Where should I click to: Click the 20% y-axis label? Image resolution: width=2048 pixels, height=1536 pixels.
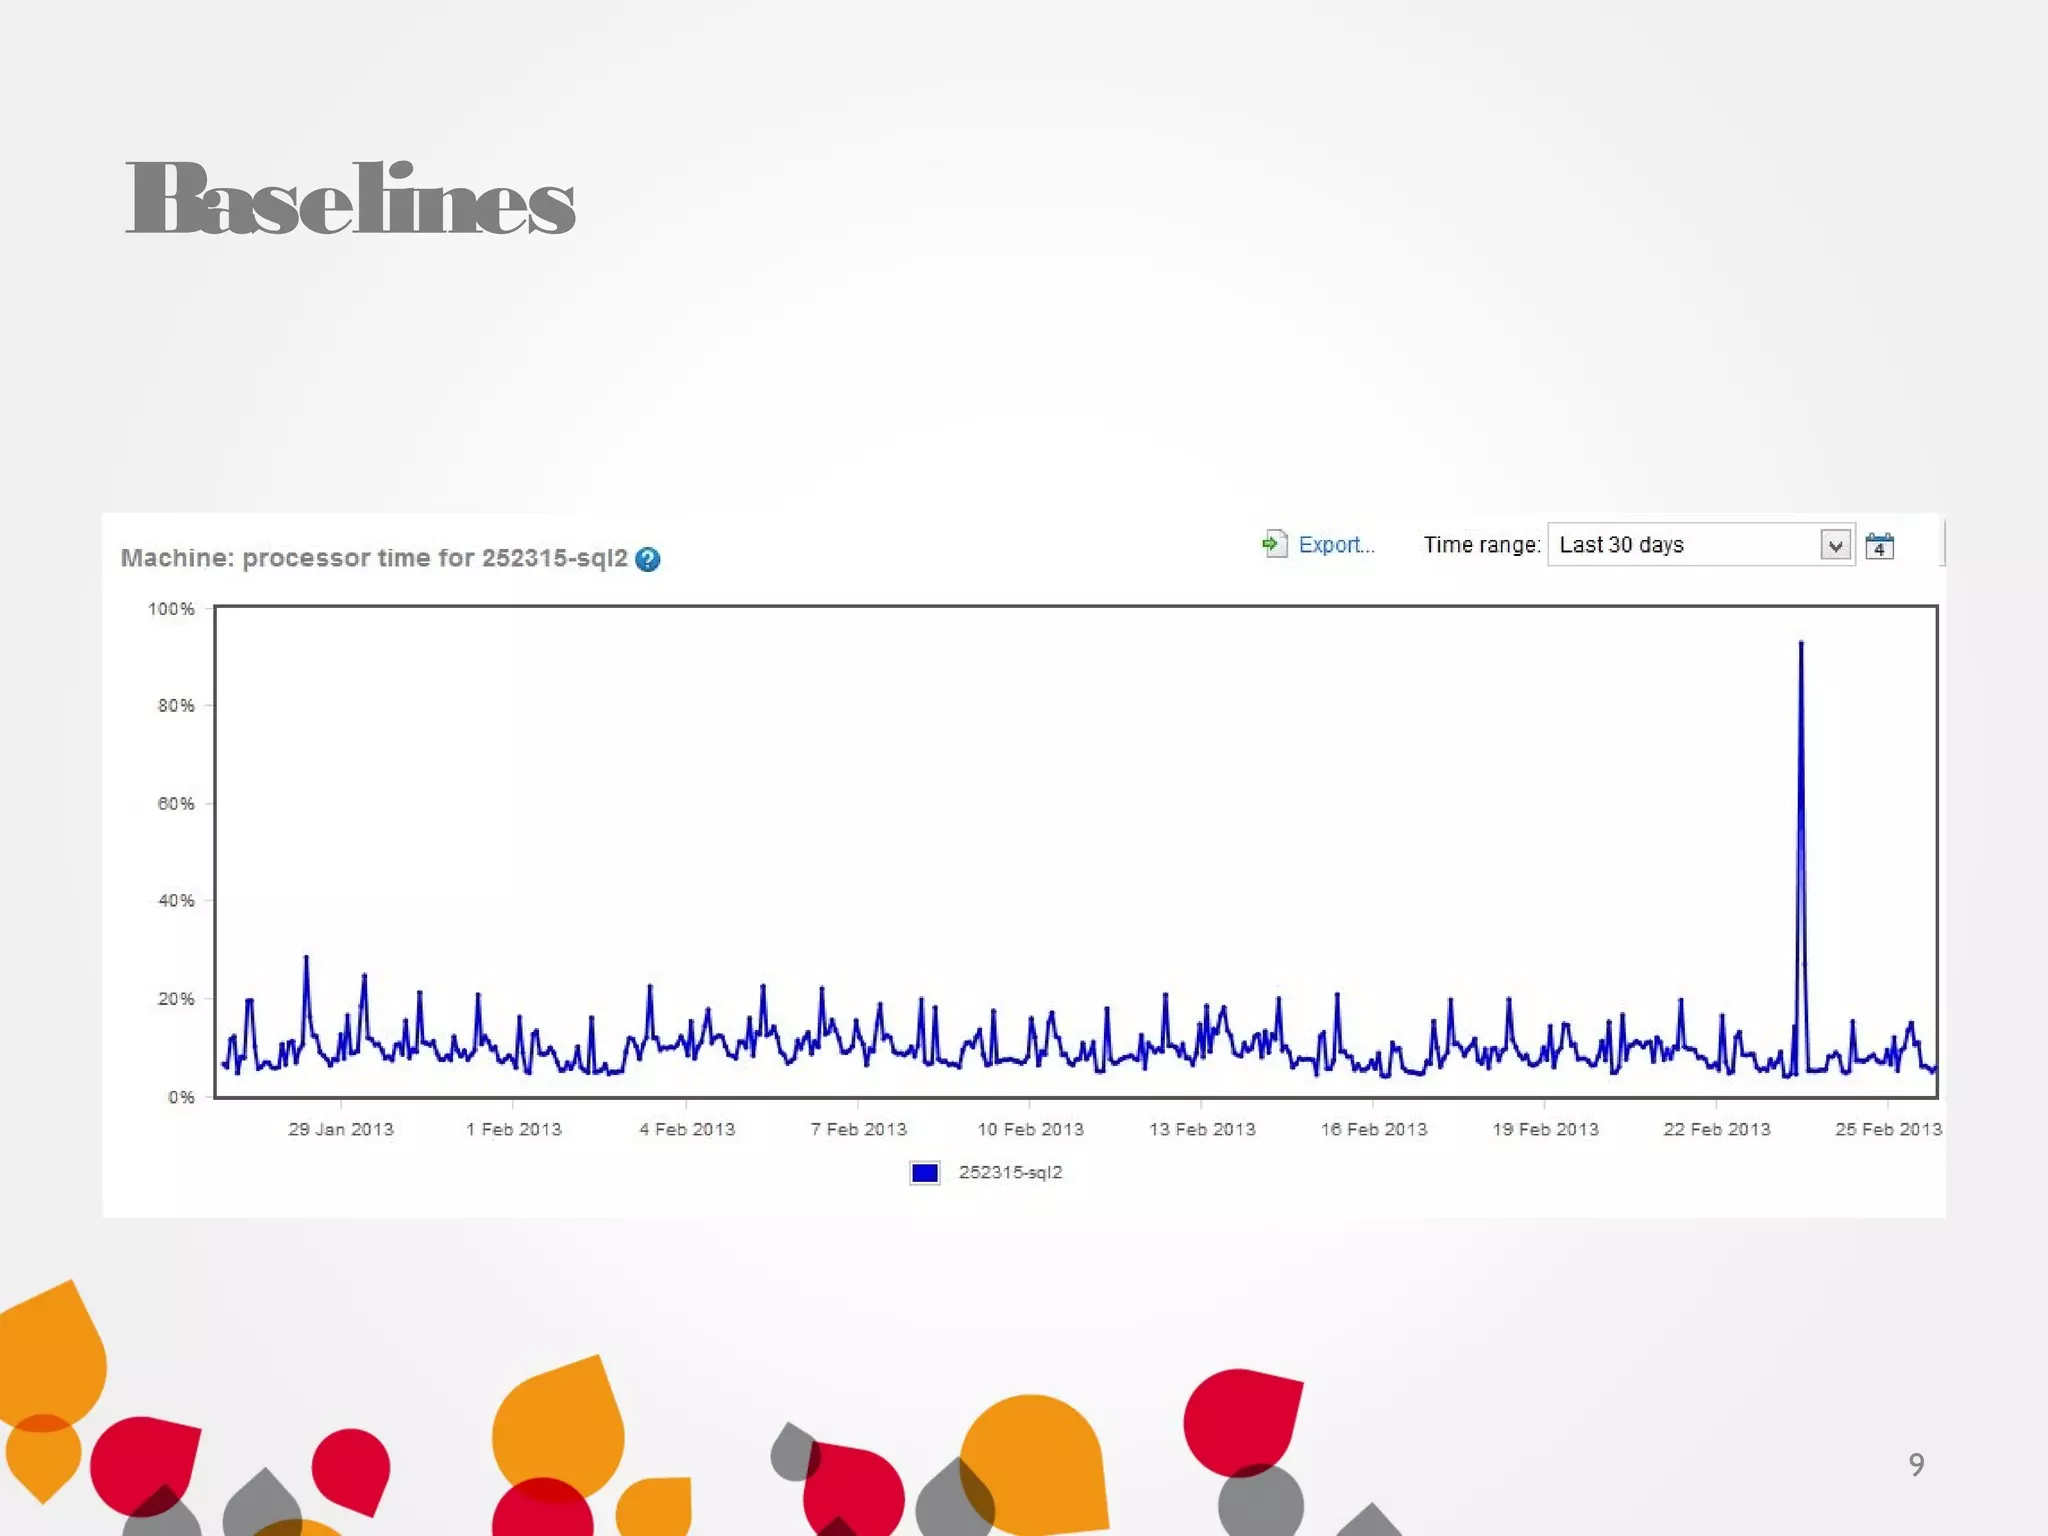pos(176,999)
